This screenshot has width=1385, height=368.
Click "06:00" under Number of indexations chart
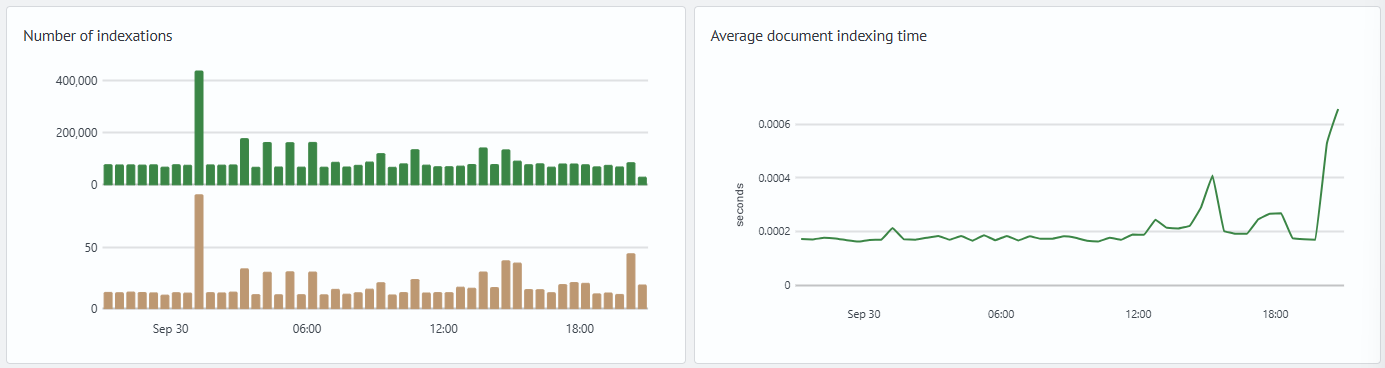point(306,329)
